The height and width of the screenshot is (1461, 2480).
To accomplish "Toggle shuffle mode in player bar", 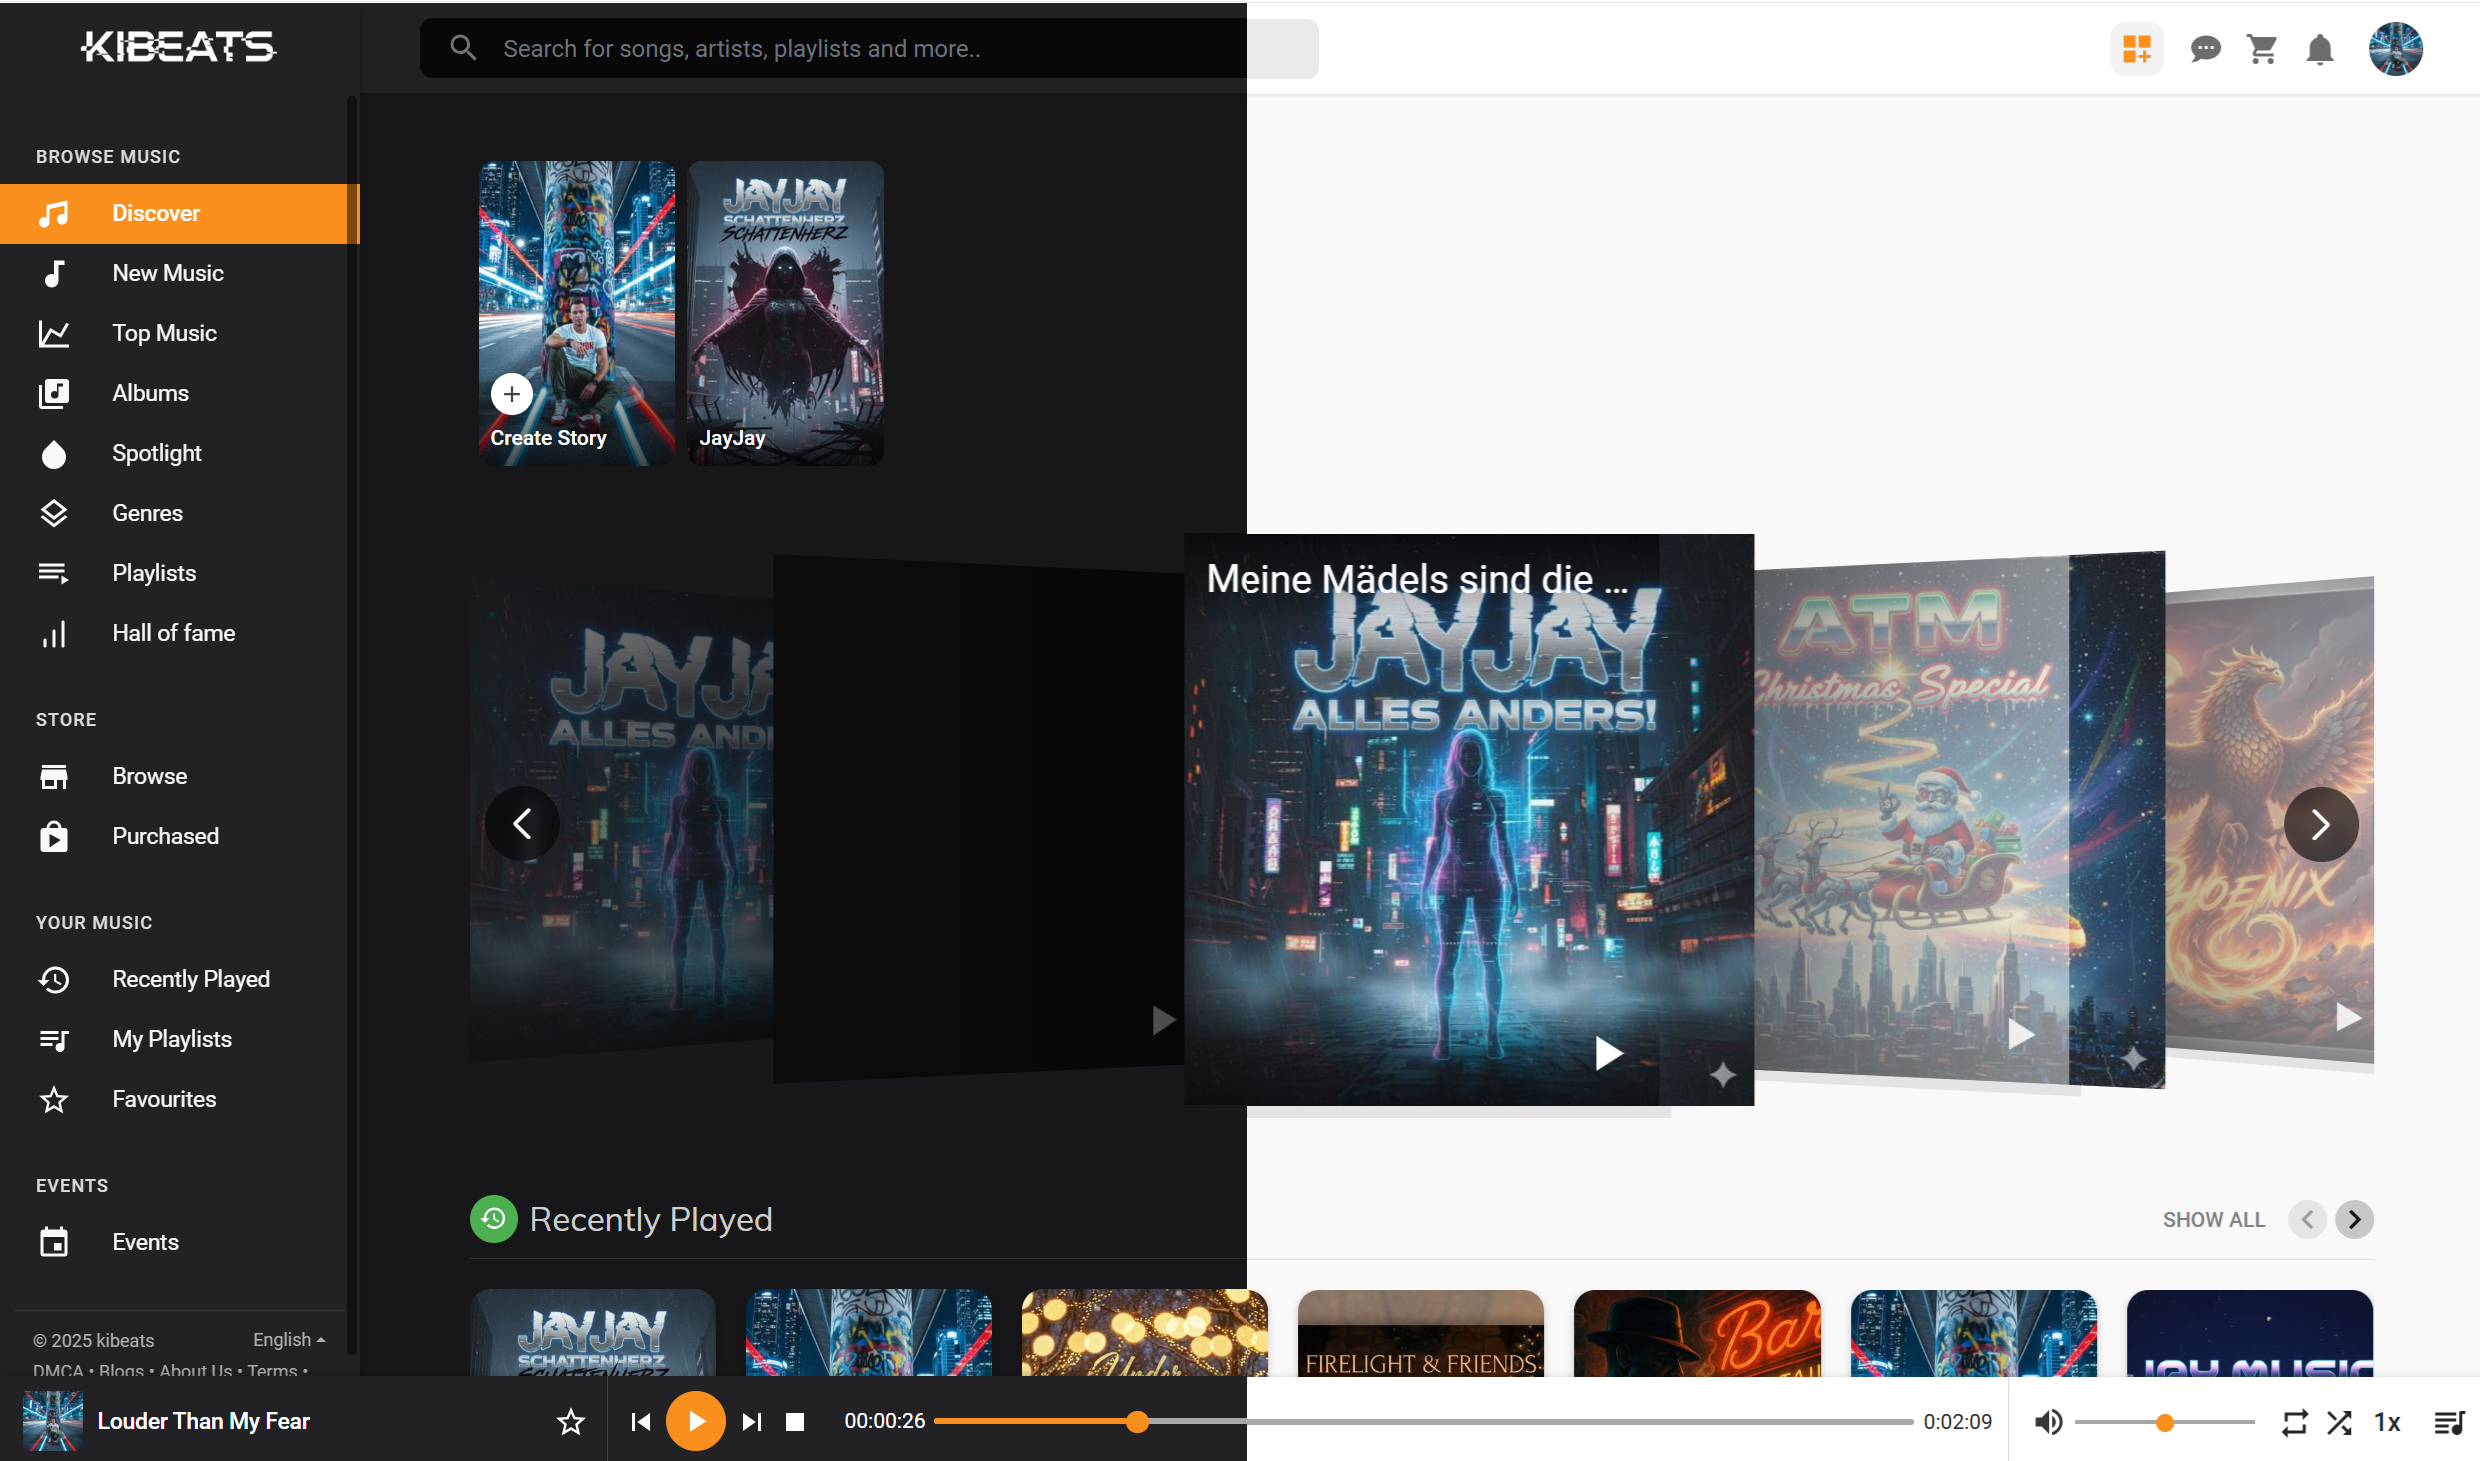I will 2339,1422.
